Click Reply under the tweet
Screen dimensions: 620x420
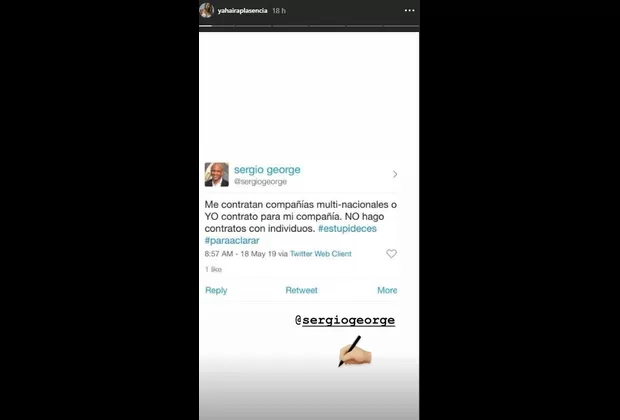pyautogui.click(x=216, y=290)
